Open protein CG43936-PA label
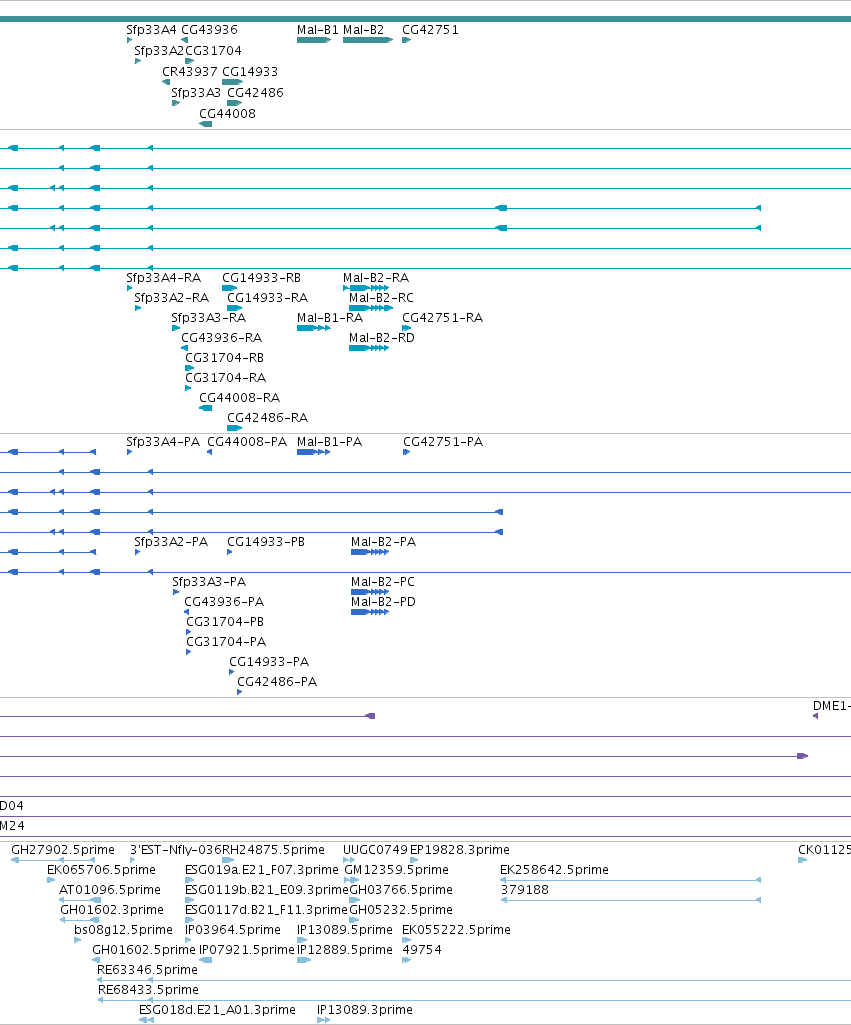 224,602
